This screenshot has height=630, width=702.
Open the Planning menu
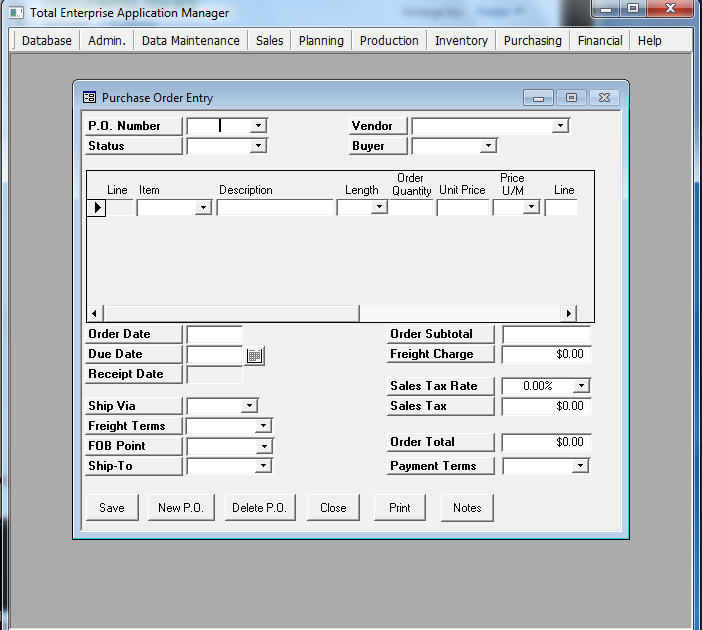click(x=321, y=41)
